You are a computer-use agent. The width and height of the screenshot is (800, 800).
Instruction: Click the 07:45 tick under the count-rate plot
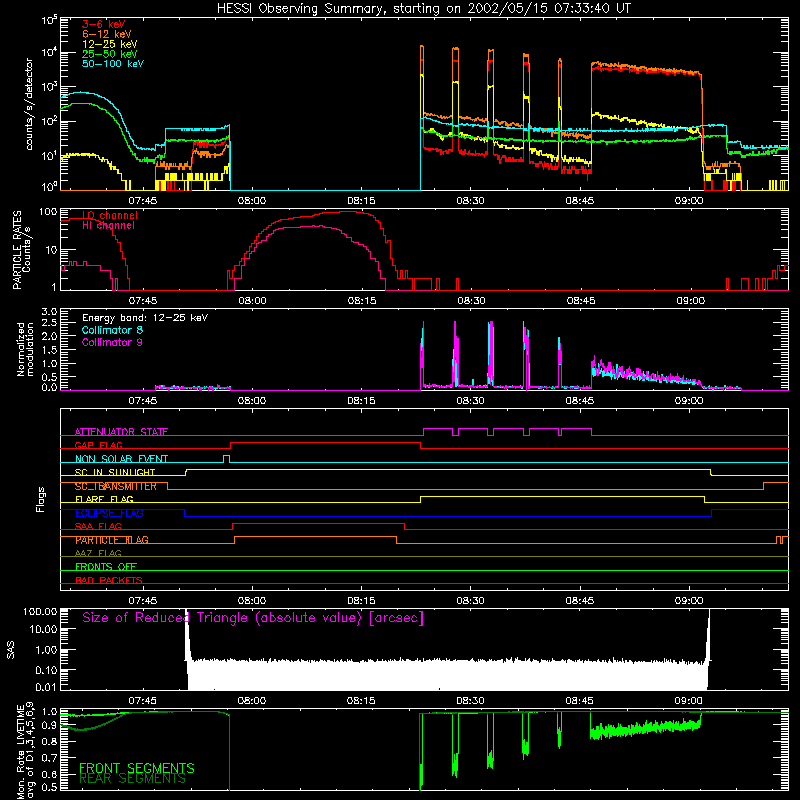[142, 201]
